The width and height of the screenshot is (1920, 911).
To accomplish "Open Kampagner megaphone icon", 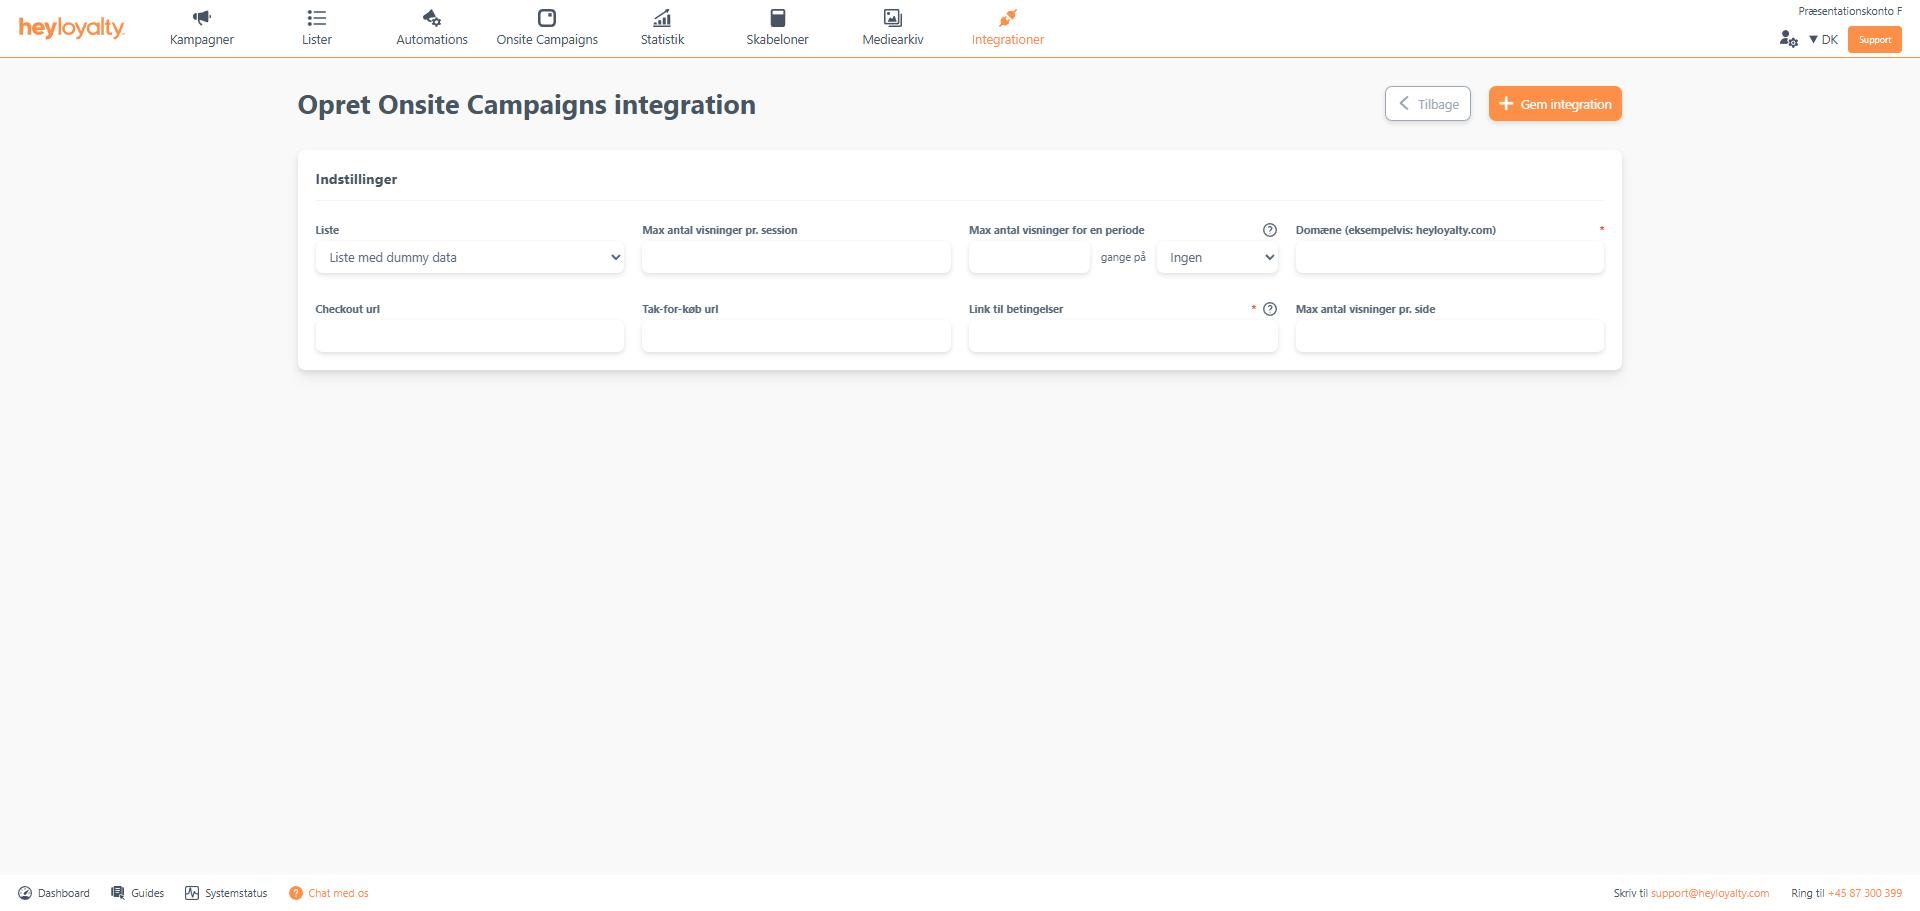I will (x=202, y=18).
